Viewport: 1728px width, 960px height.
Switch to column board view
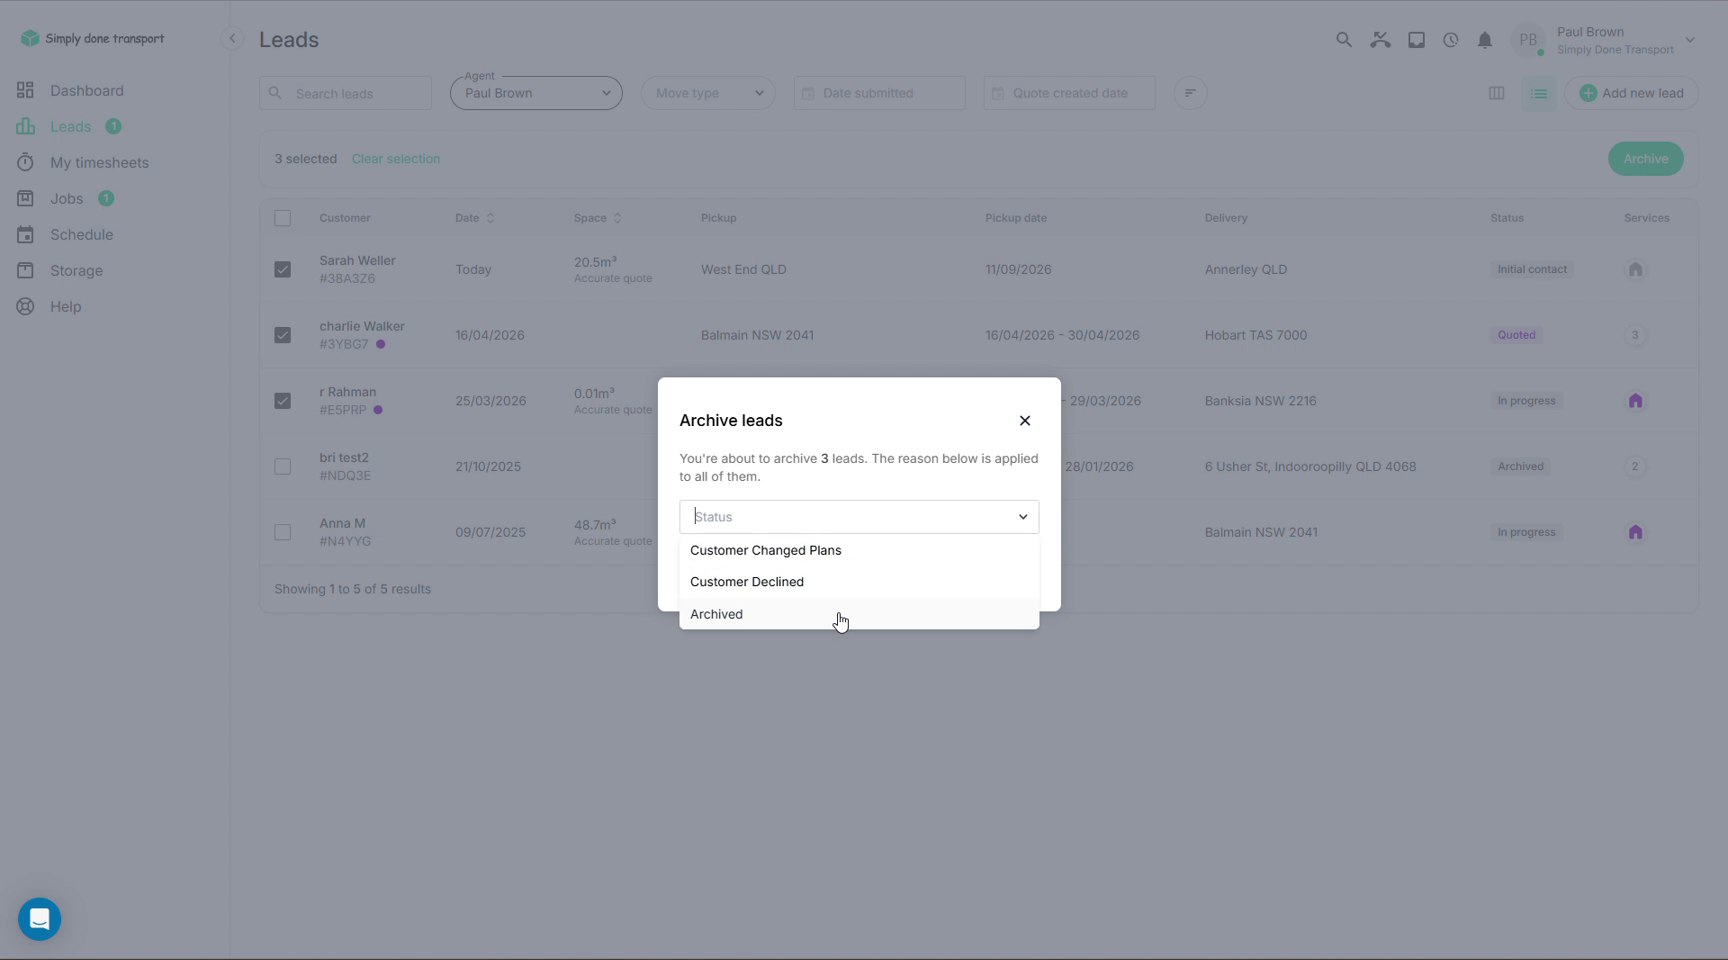[1496, 93]
